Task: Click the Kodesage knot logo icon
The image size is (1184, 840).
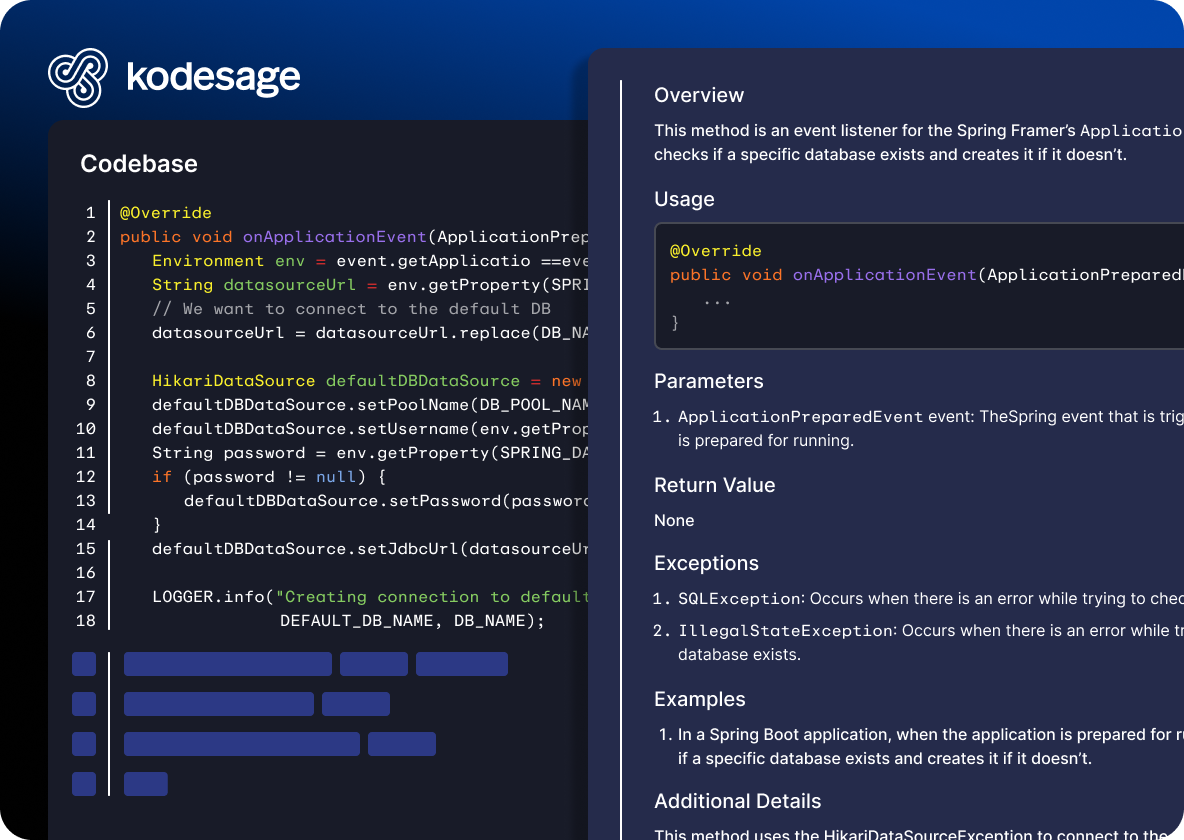Action: click(78, 77)
